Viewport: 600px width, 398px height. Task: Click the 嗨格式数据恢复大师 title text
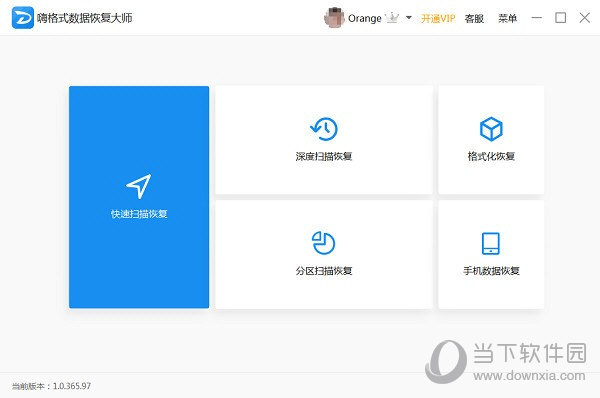tap(85, 18)
